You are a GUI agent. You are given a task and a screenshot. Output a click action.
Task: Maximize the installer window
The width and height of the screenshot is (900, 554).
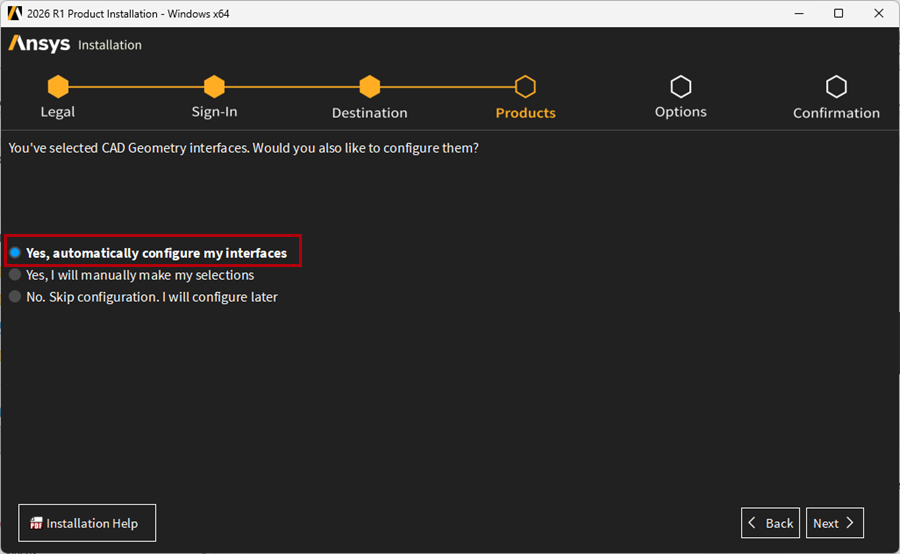click(839, 13)
